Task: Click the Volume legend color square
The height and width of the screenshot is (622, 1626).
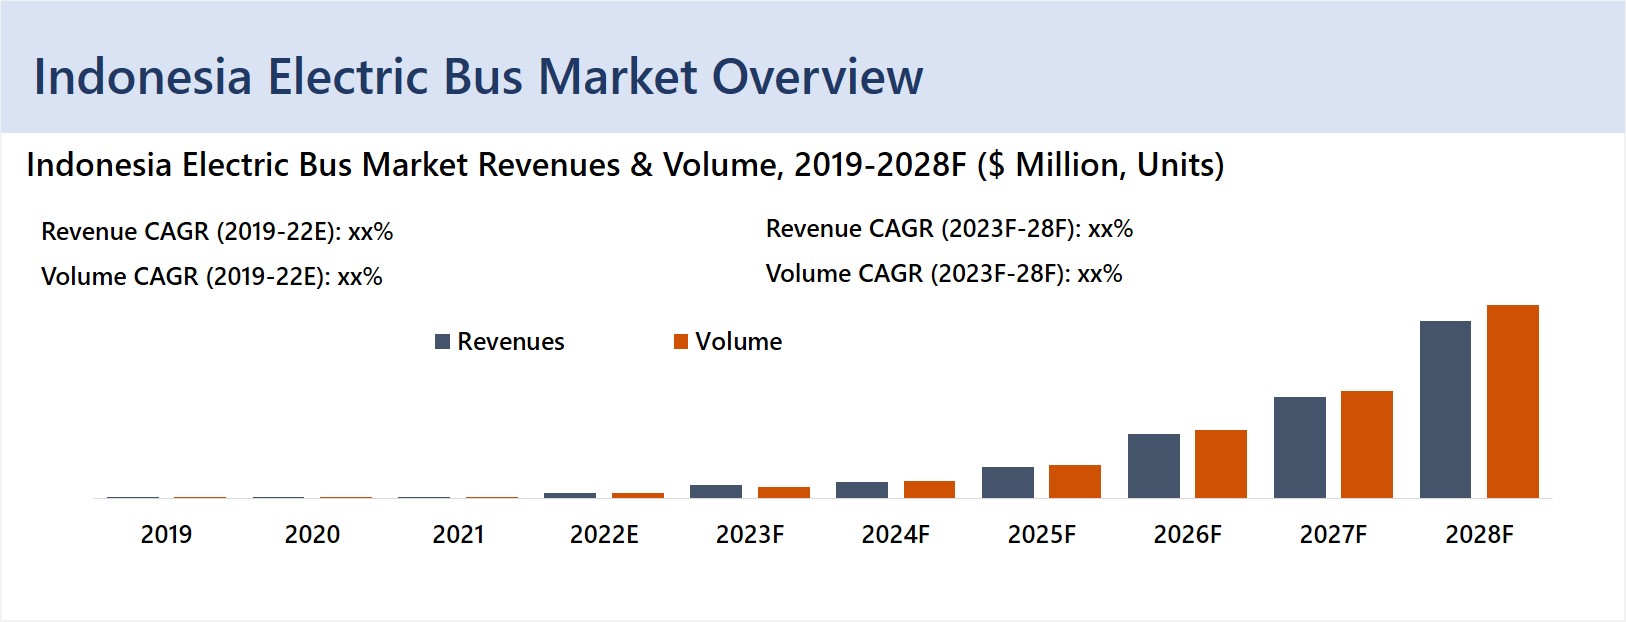Action: [x=681, y=342]
